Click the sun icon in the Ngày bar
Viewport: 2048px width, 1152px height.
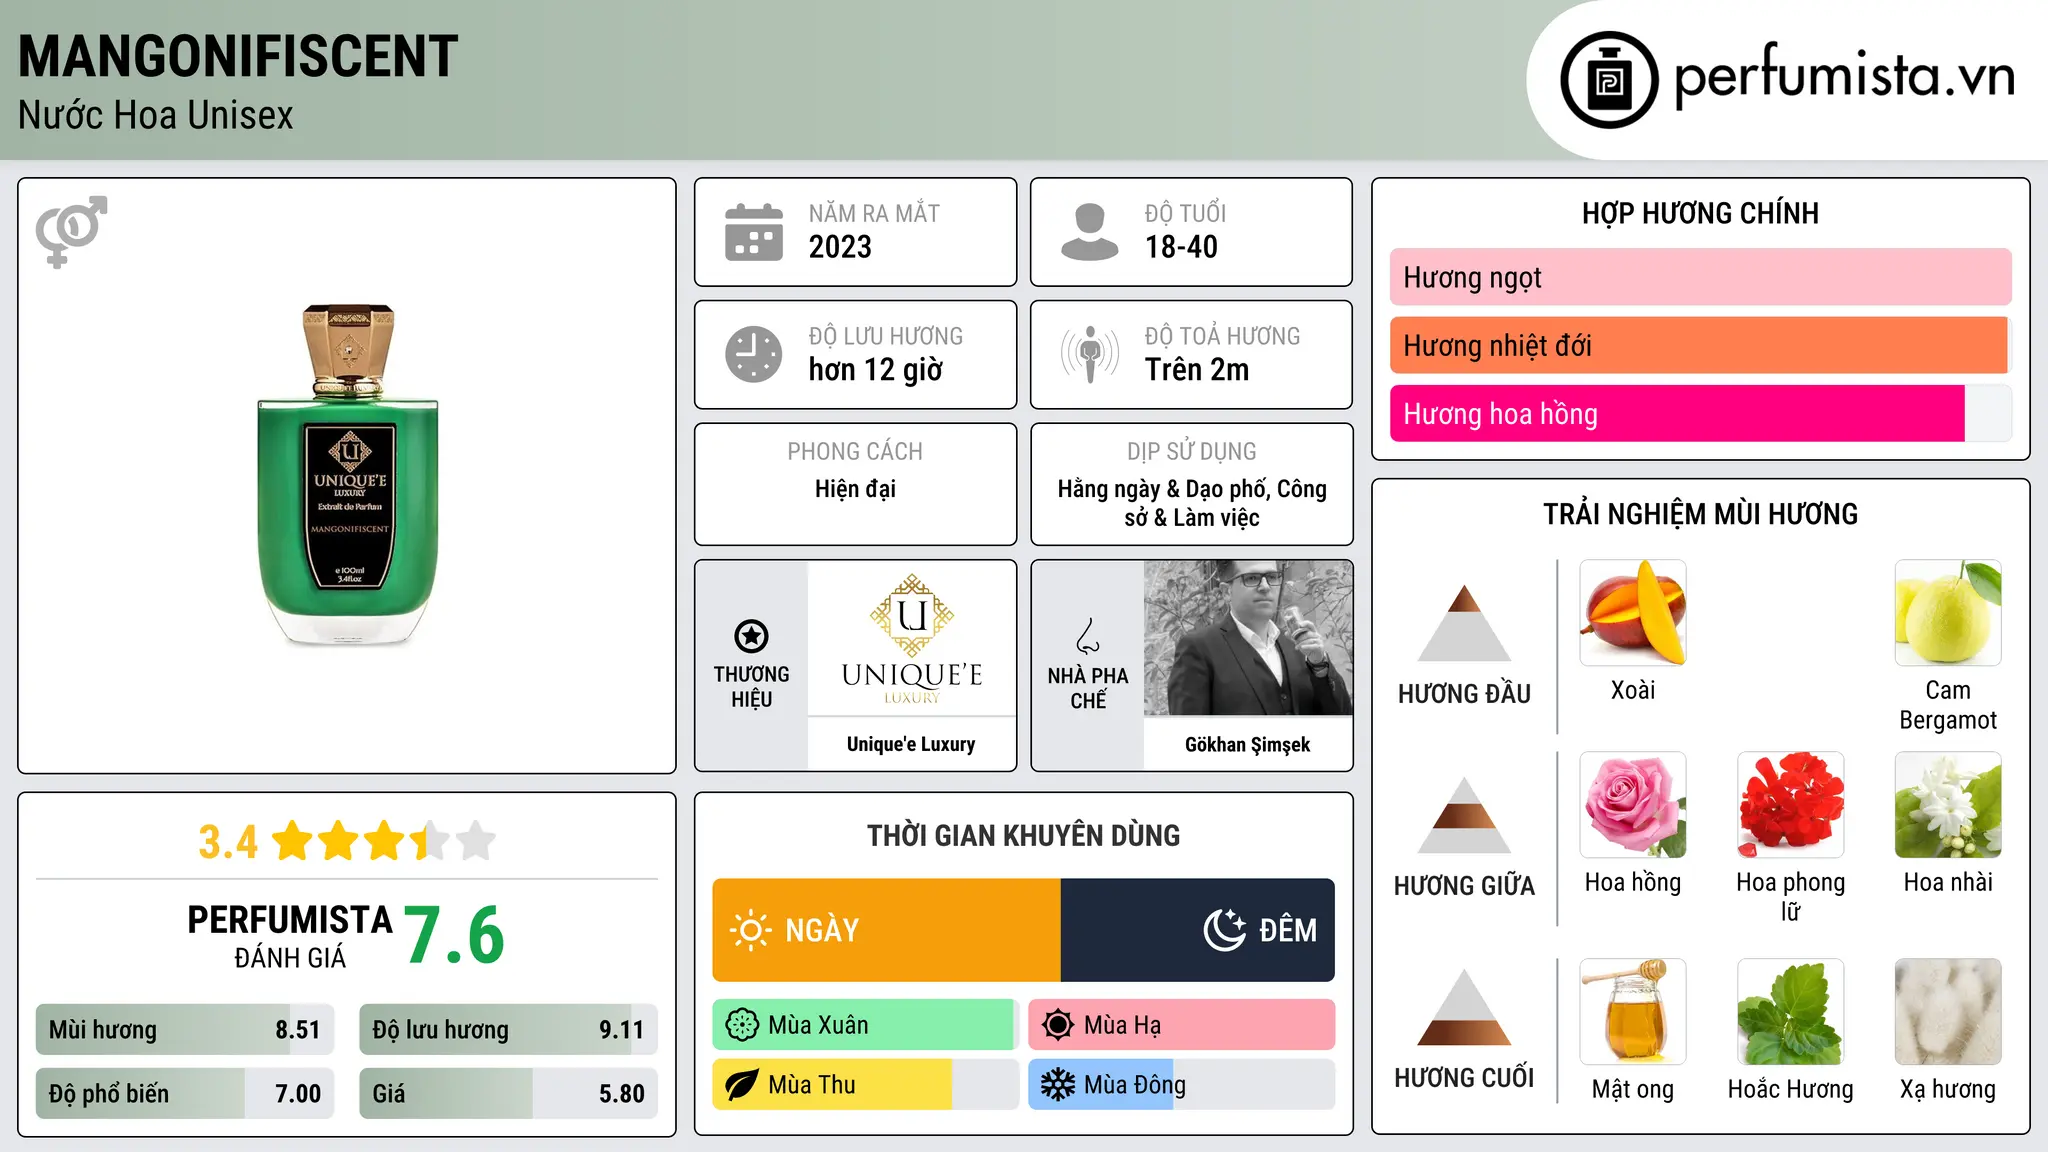pyautogui.click(x=750, y=930)
